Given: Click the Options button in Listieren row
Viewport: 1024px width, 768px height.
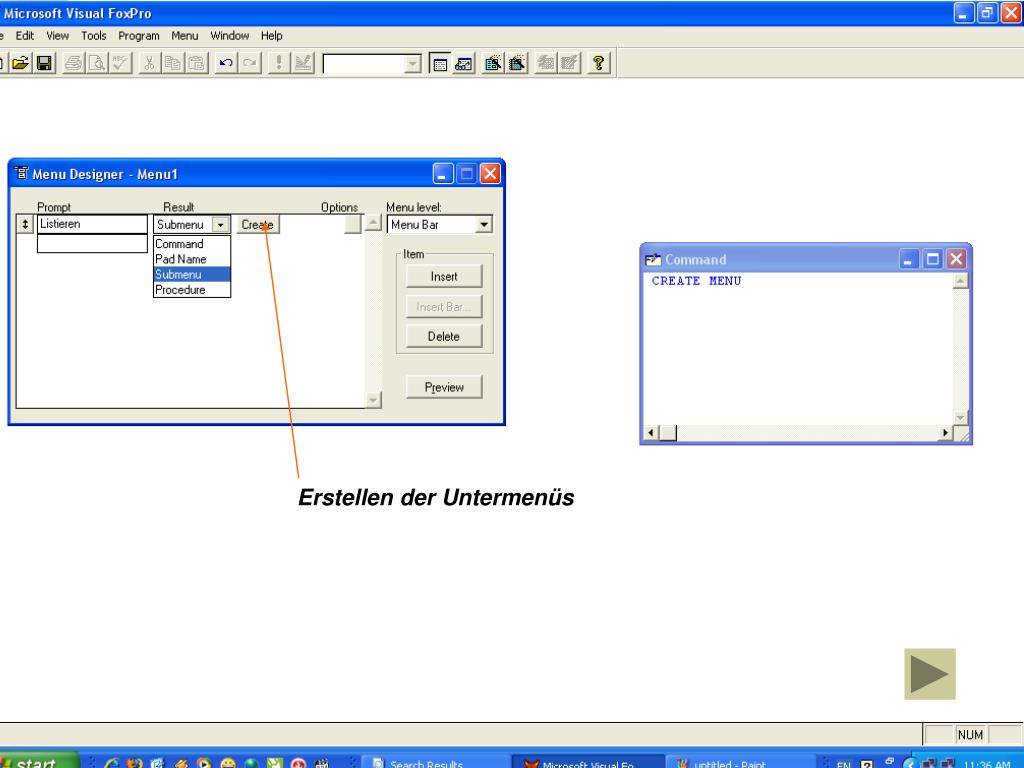Looking at the screenshot, I should tap(353, 224).
